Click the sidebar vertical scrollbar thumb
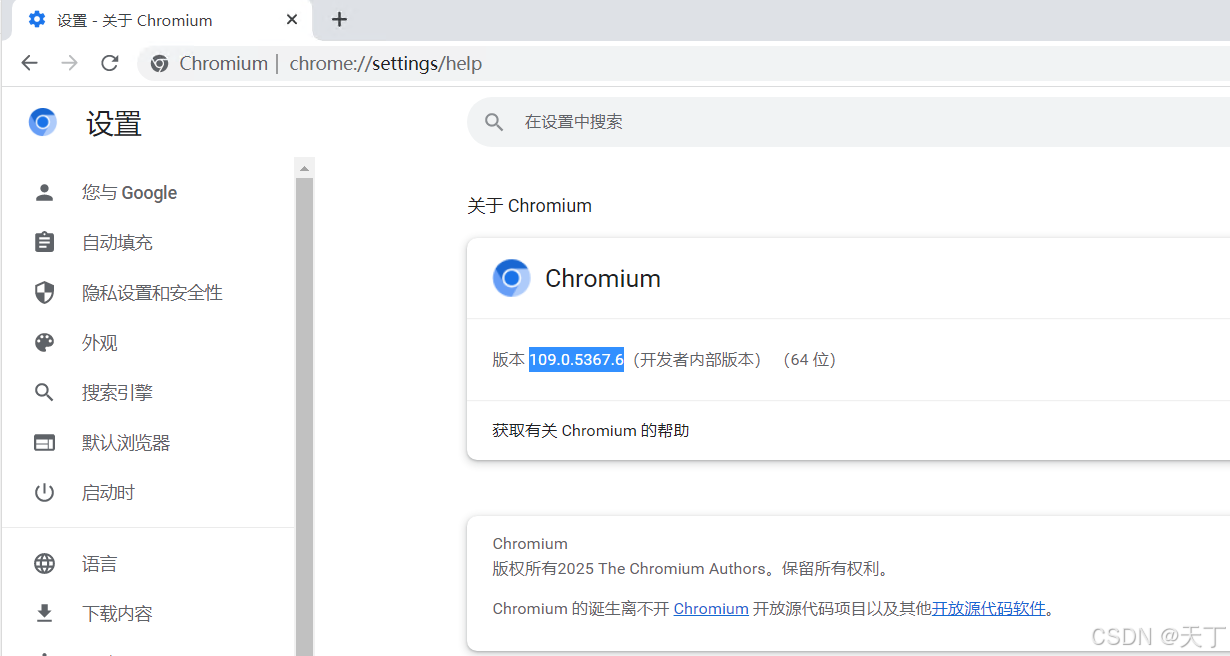 tap(305, 417)
